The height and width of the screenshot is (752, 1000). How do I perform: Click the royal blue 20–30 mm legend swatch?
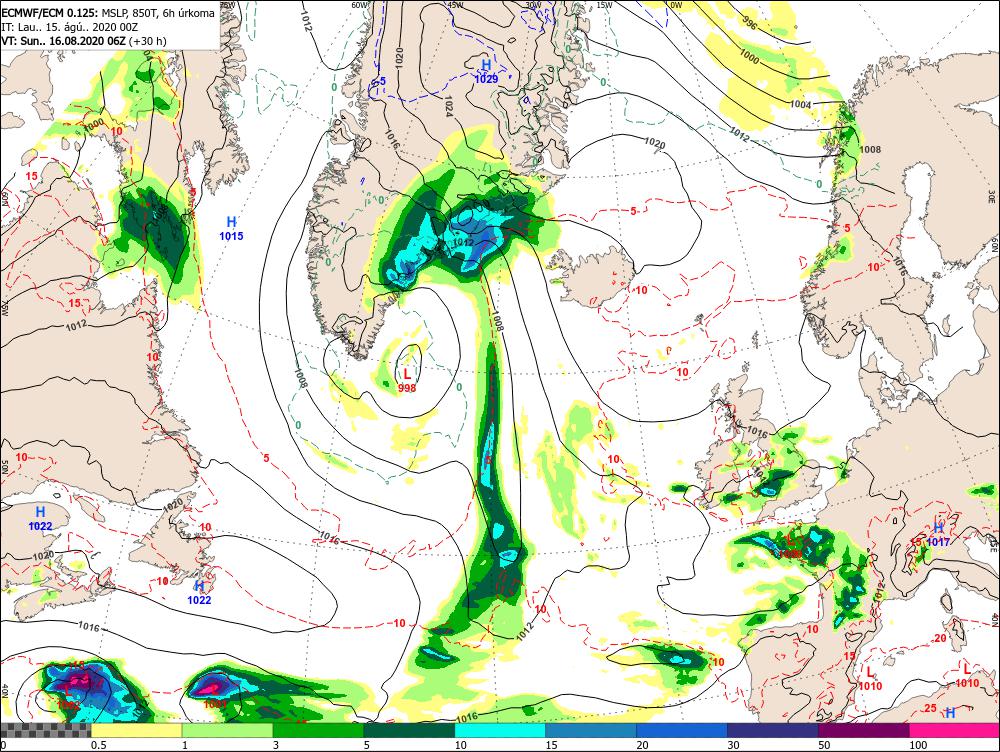coord(682,730)
